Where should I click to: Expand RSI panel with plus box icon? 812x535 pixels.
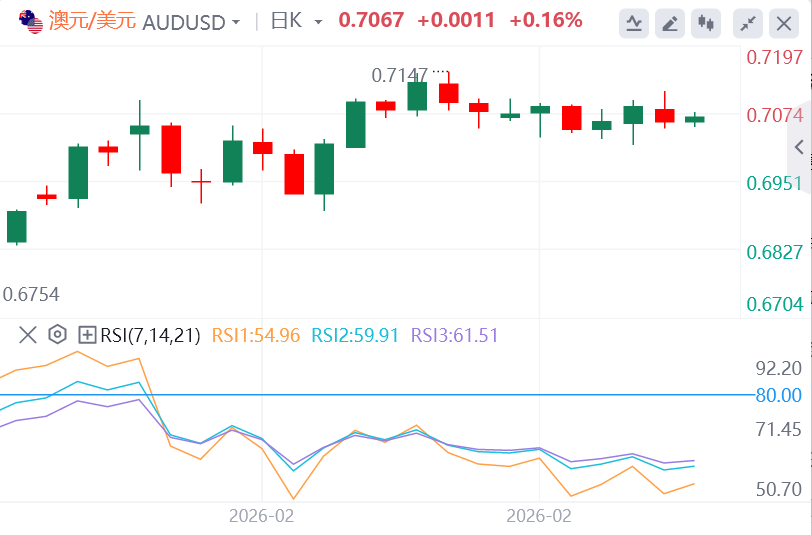(x=87, y=335)
